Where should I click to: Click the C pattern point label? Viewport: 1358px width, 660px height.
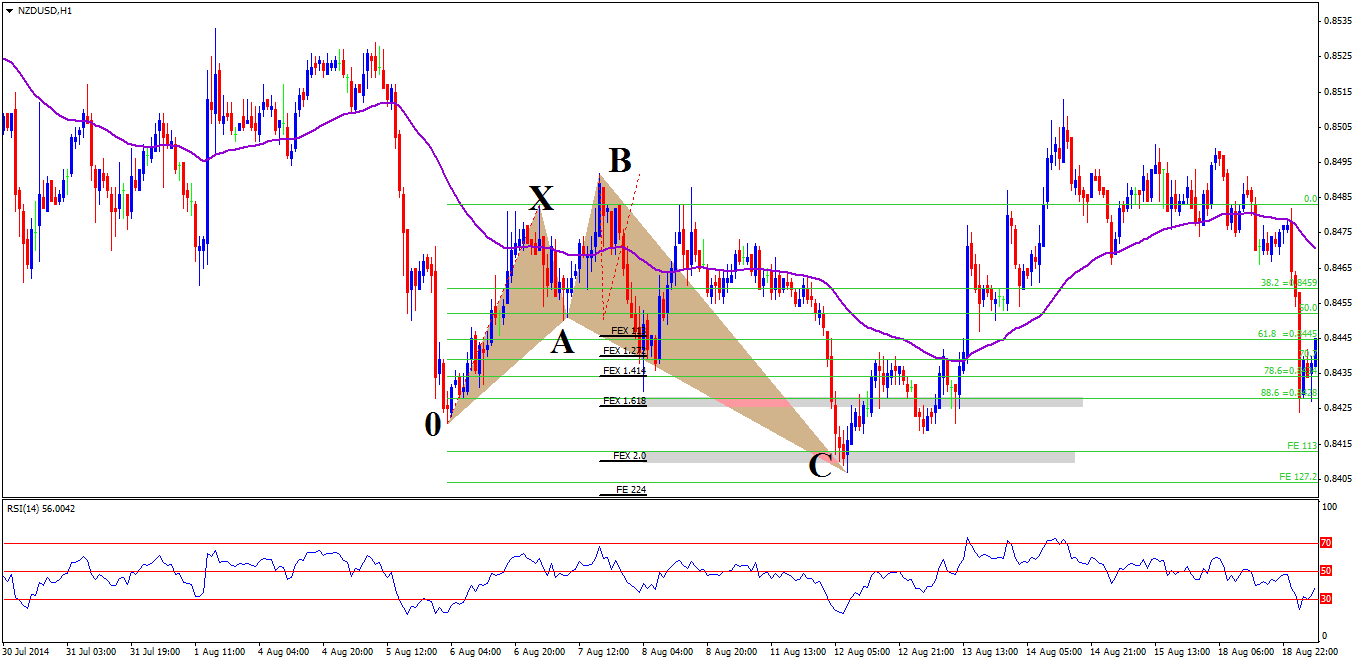click(819, 465)
